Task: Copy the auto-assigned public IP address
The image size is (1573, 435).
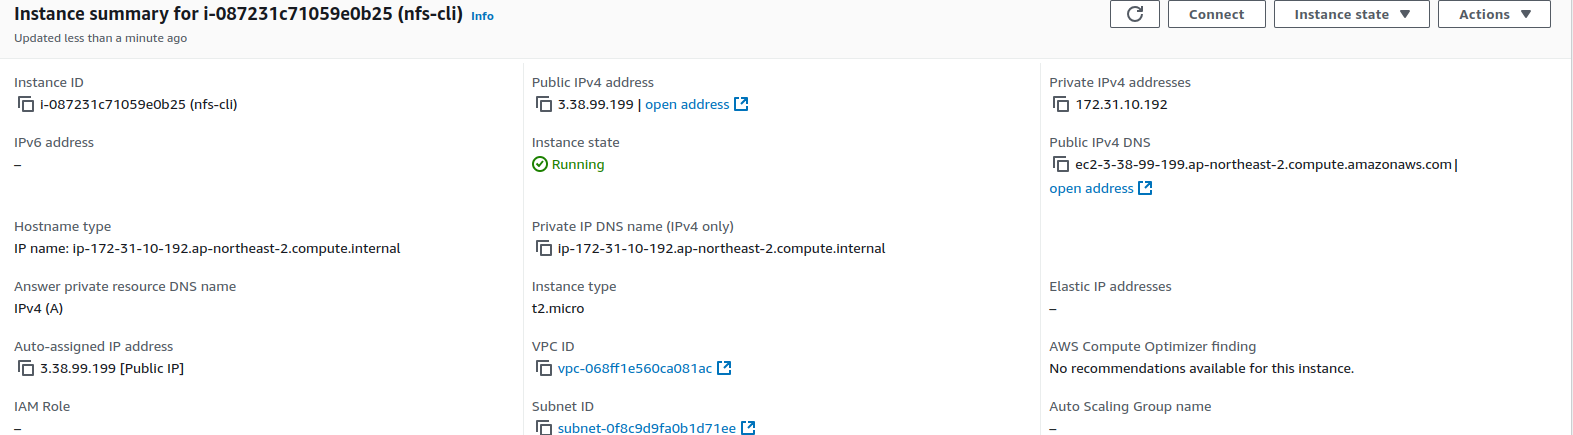Action: [x=26, y=368]
